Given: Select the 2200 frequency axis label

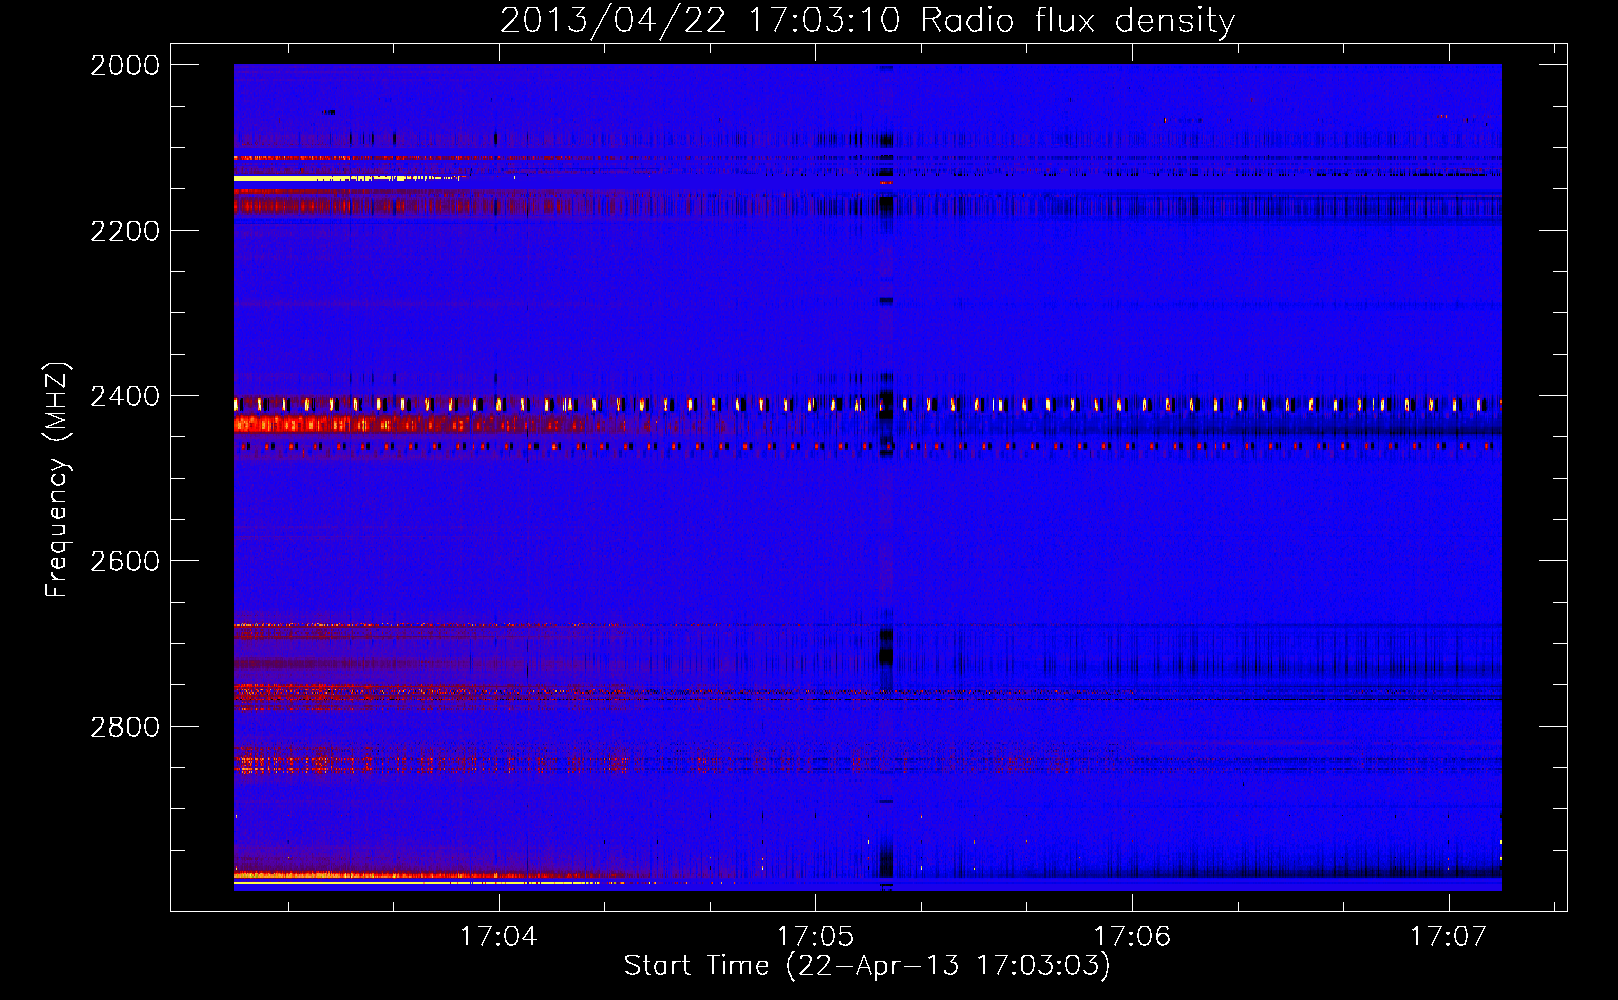Looking at the screenshot, I should click(x=125, y=231).
